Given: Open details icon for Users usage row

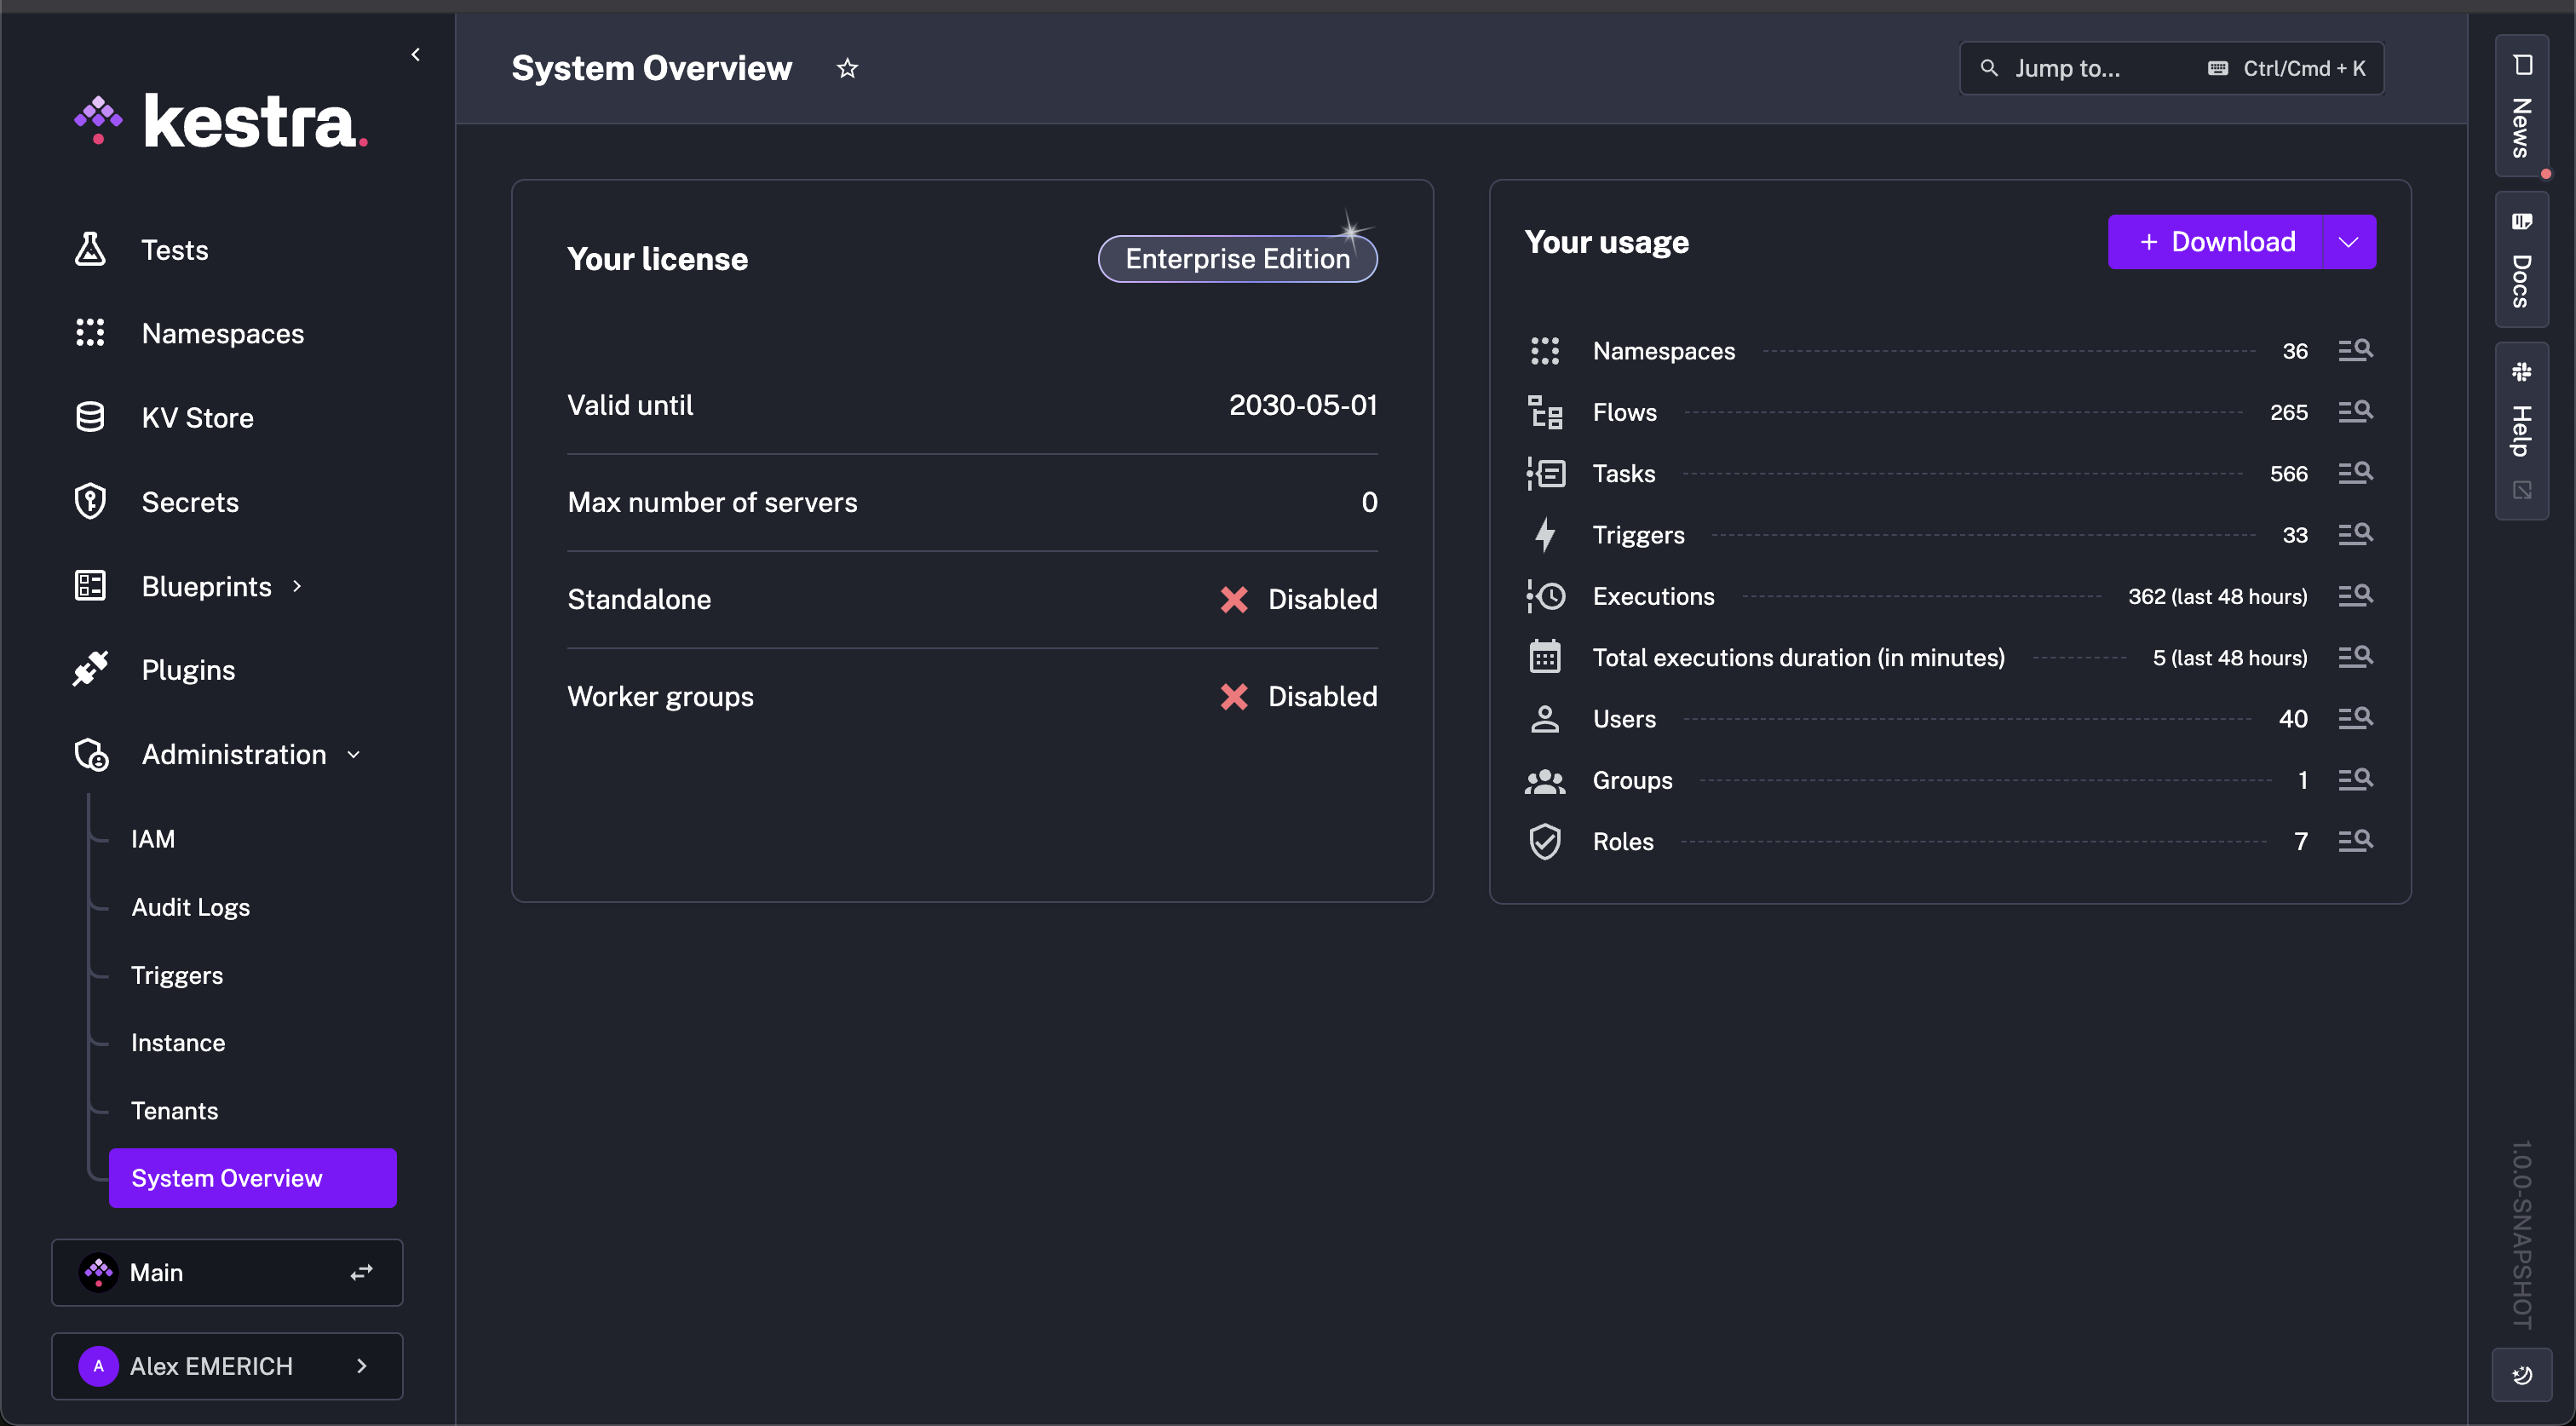Looking at the screenshot, I should click(2355, 718).
